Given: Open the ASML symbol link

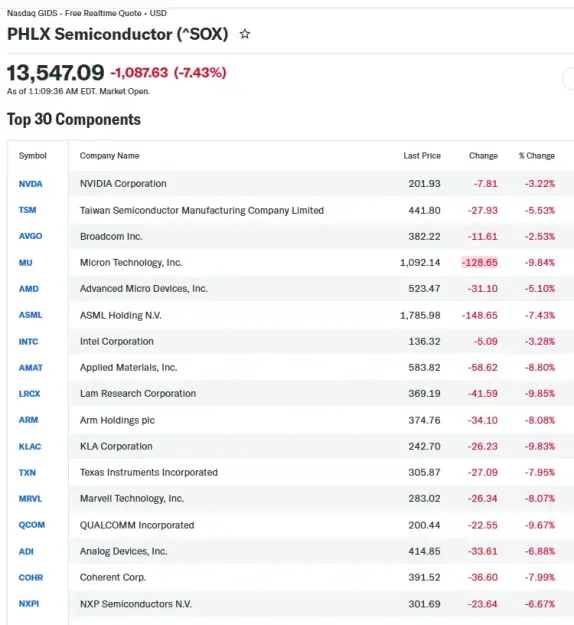Looking at the screenshot, I should click(x=30, y=315).
